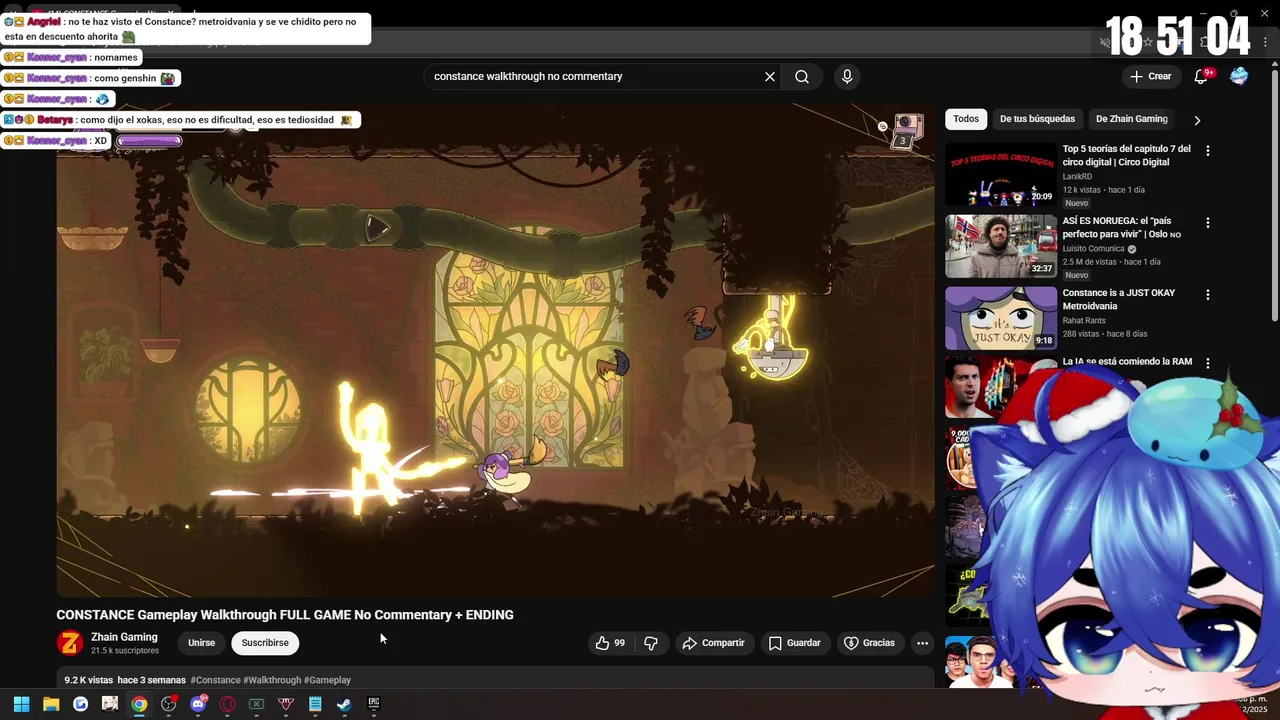Click the #Walkthrough hashtag
1280x720 pixels.
272,680
